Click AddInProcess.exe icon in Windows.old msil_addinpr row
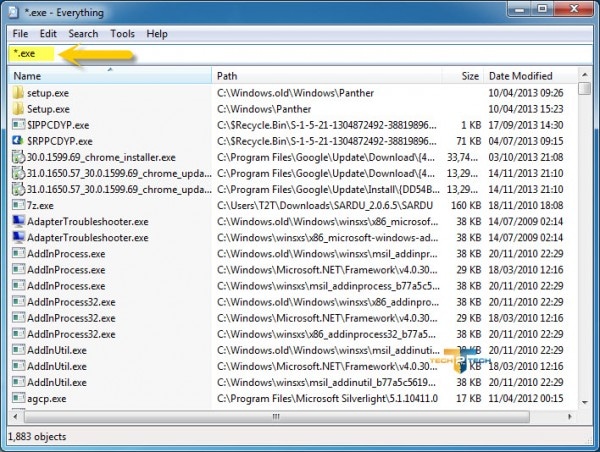 point(18,253)
